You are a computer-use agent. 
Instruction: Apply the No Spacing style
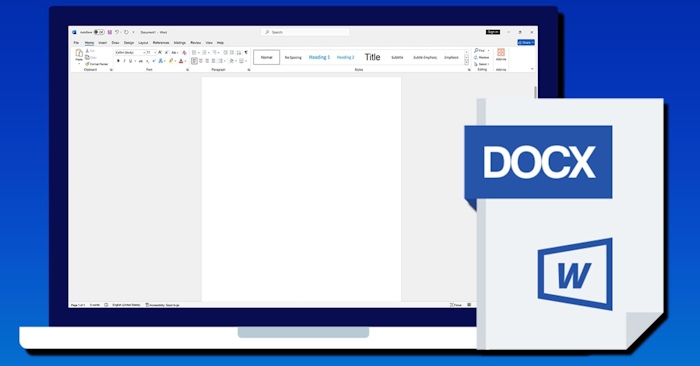293,58
